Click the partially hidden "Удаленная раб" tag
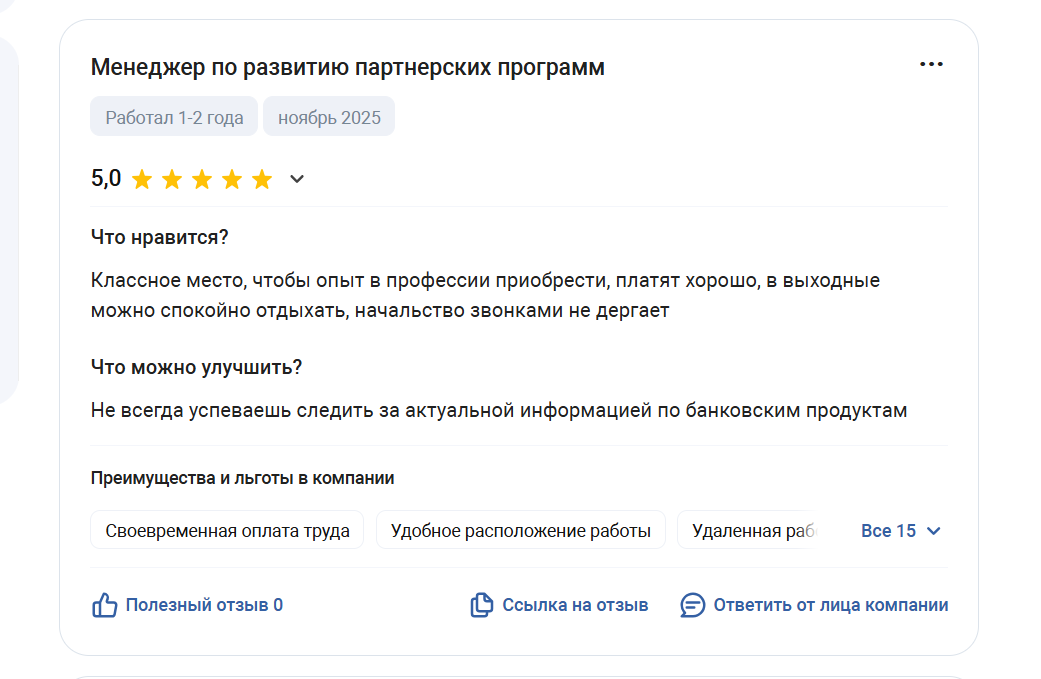The image size is (1041, 679). tap(752, 531)
